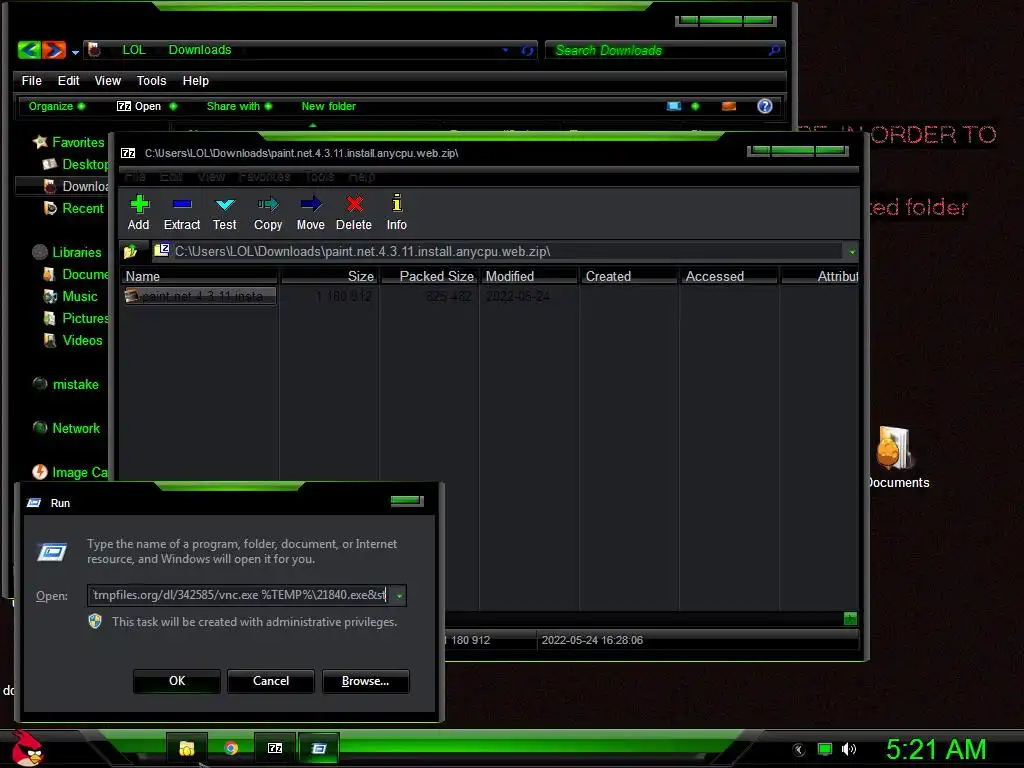Viewport: 1024px width, 768px height.
Task: Open the Tools menu in Explorer
Action: [x=152, y=80]
